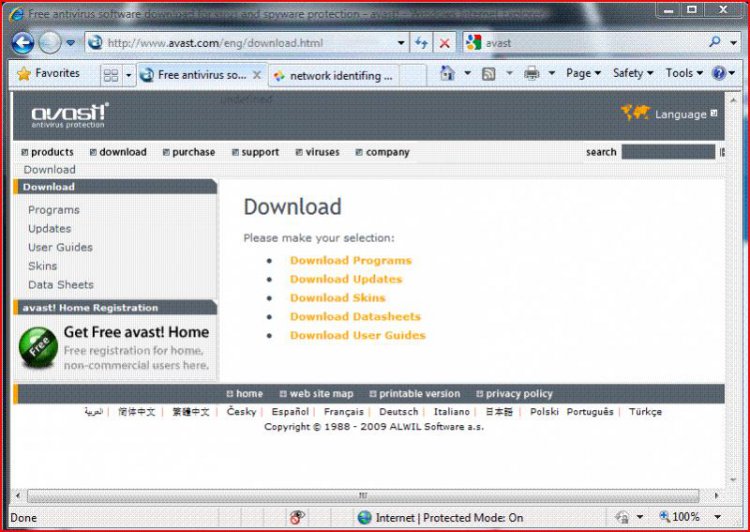The width and height of the screenshot is (750, 532).
Task: Select Data Sheets in the left sidebar
Action: click(x=61, y=285)
